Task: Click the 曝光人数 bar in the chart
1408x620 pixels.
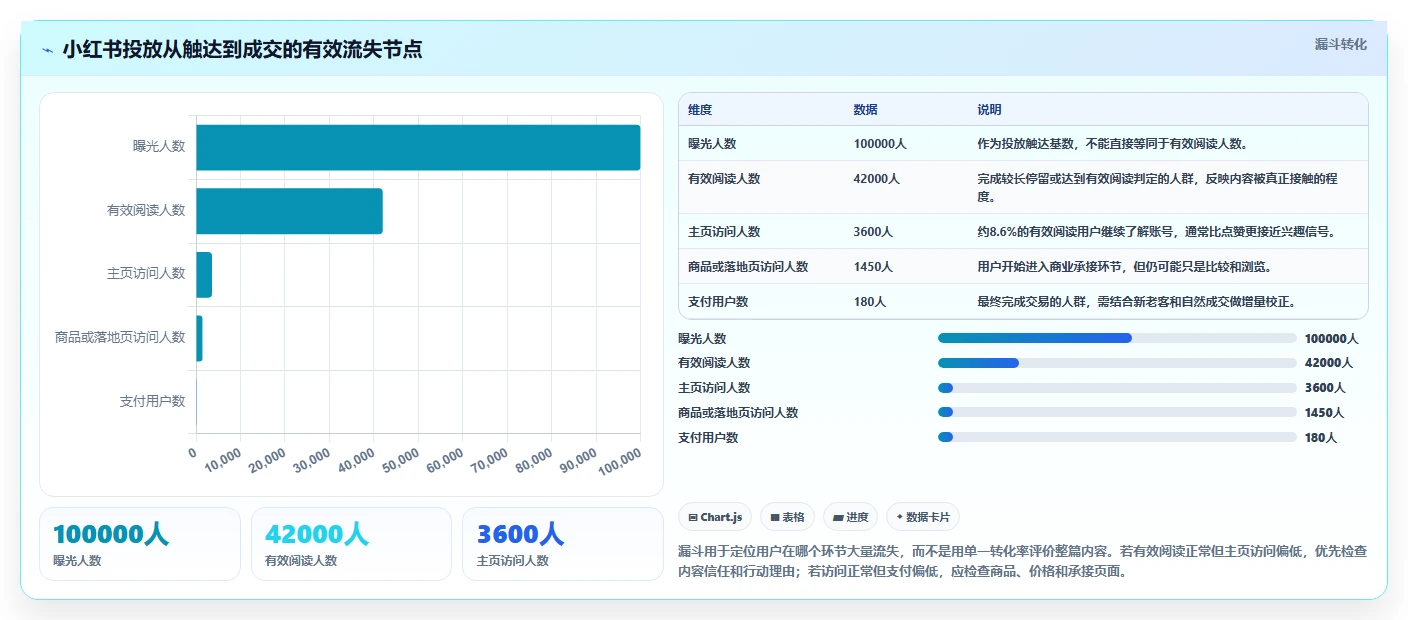Action: [x=418, y=147]
